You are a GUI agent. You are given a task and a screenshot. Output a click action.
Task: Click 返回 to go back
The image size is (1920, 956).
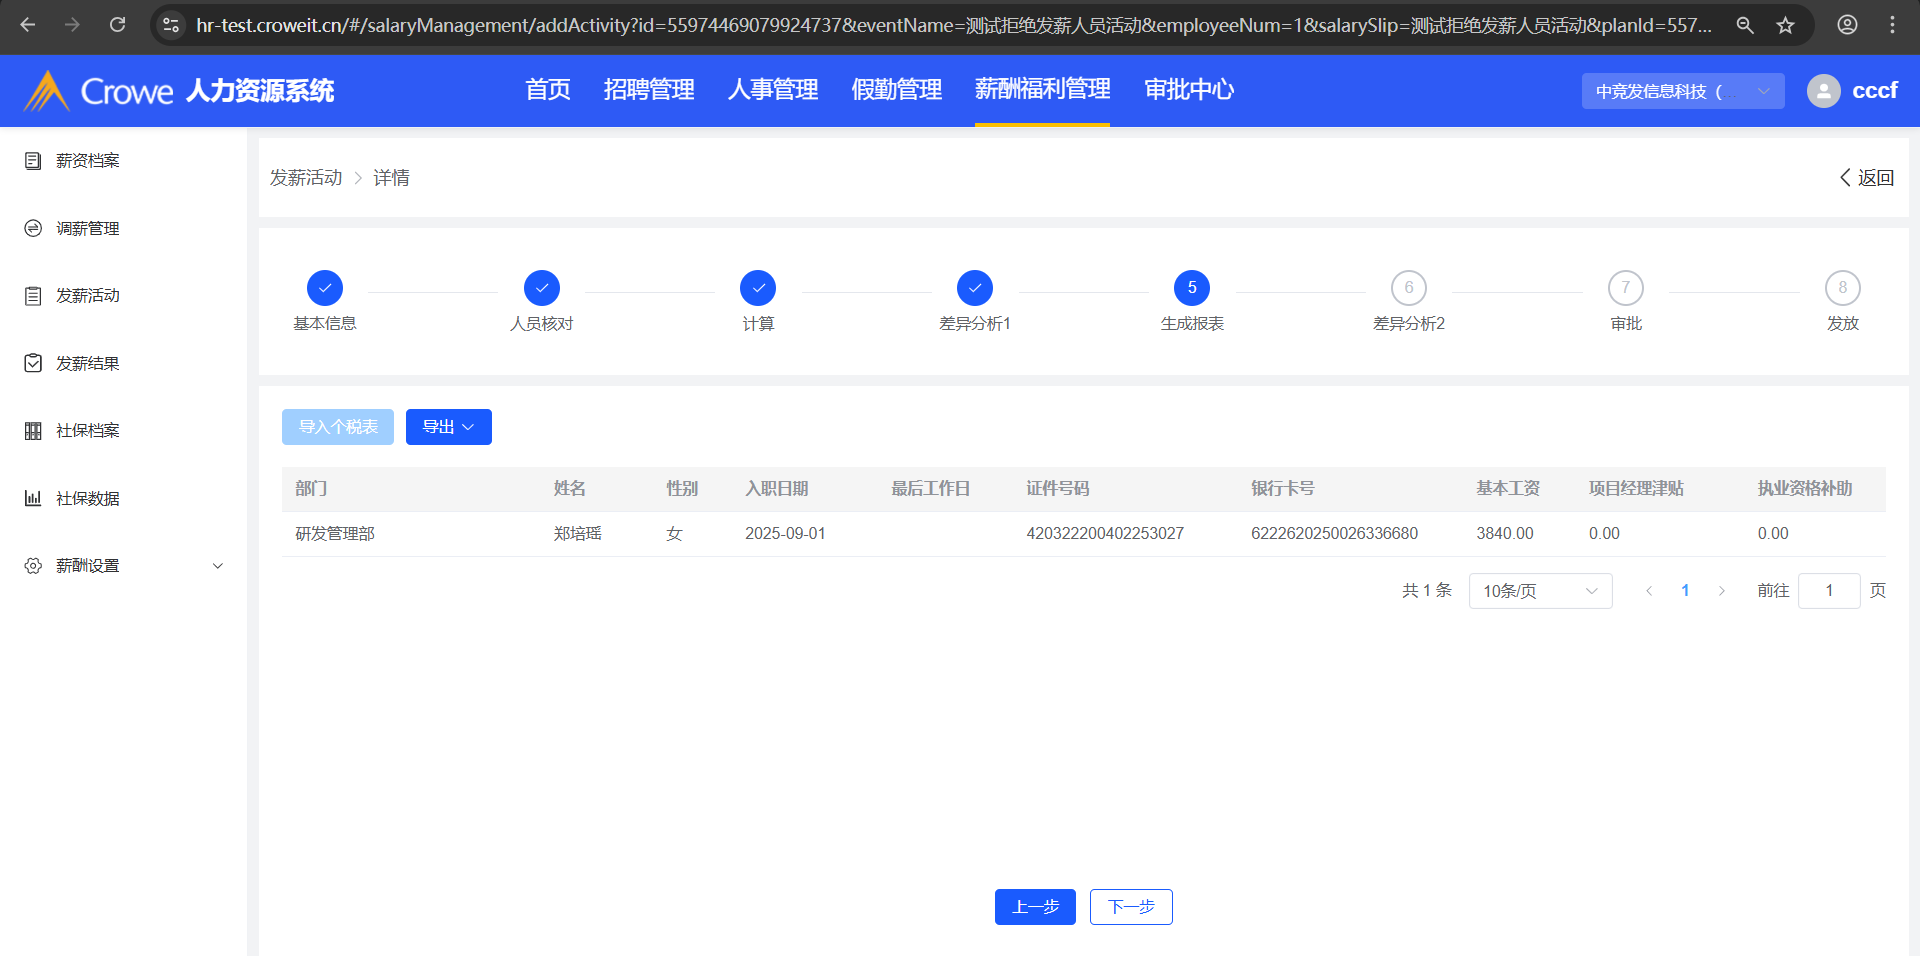point(1866,178)
